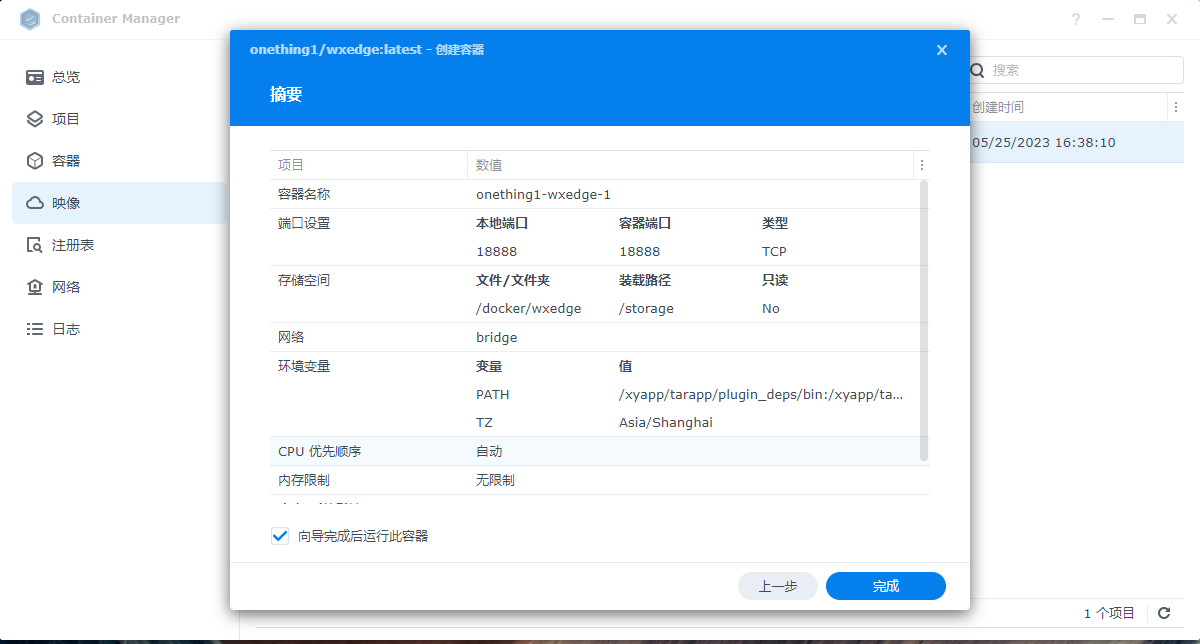Image resolution: width=1200 pixels, height=644 pixels.
Task: Close the 创建容器 dialog with X
Action: point(942,50)
